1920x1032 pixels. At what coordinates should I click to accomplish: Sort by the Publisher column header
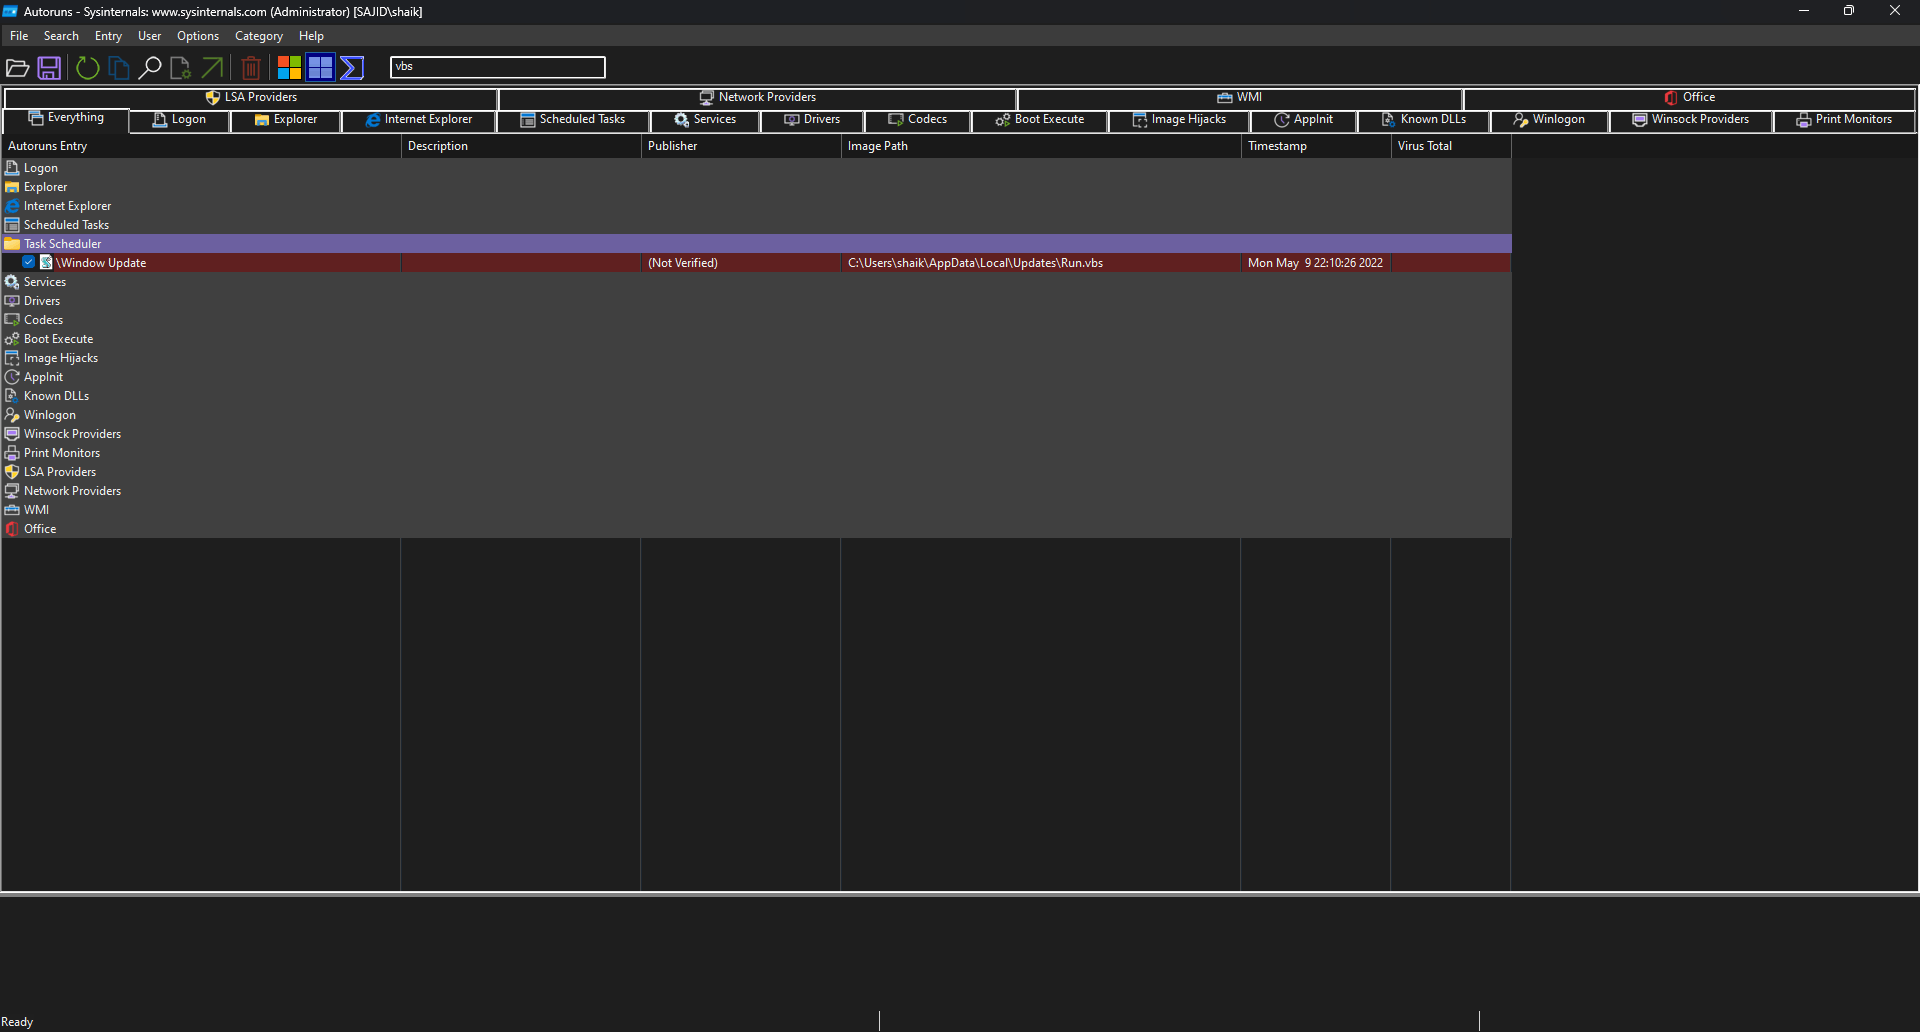click(x=741, y=146)
